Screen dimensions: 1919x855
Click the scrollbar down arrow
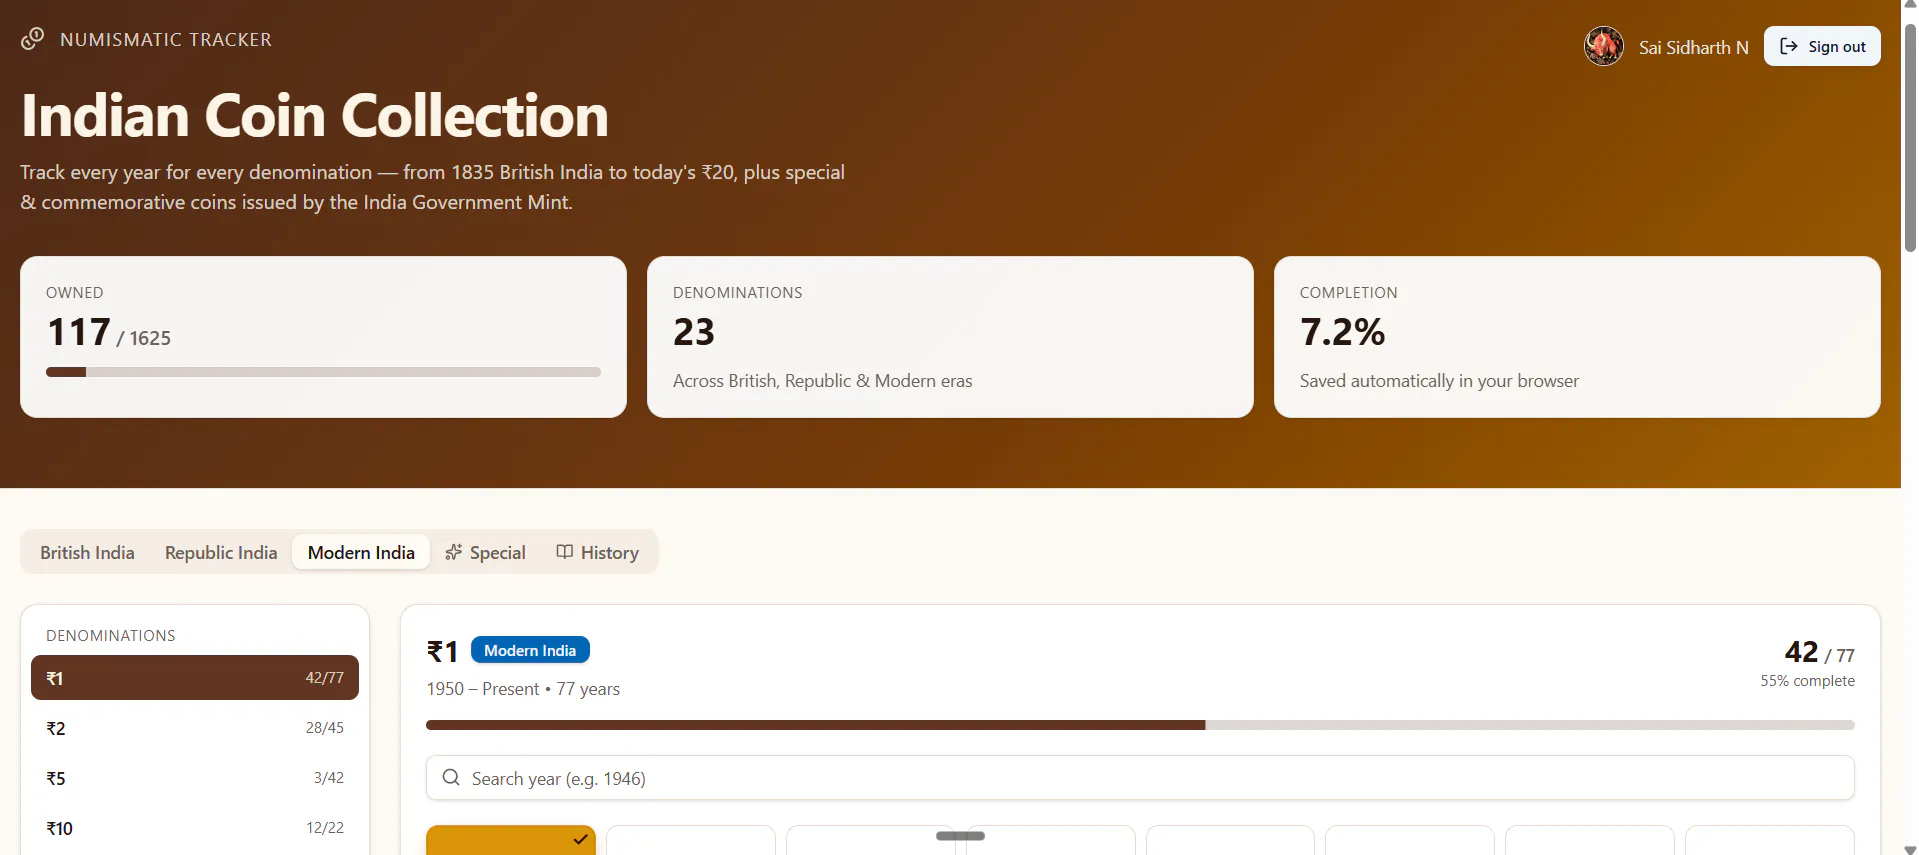click(1910, 849)
